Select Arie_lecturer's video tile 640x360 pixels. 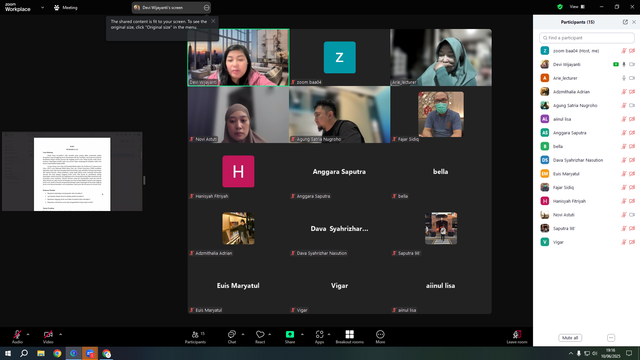441,57
